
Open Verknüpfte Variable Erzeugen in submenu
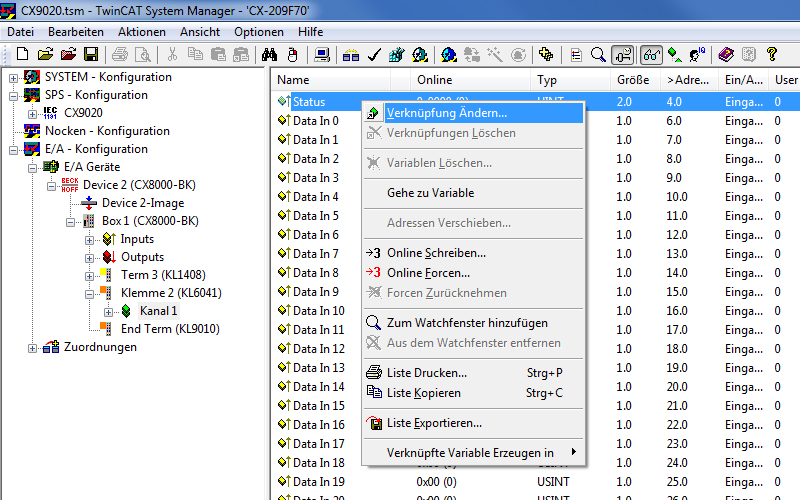(473, 453)
